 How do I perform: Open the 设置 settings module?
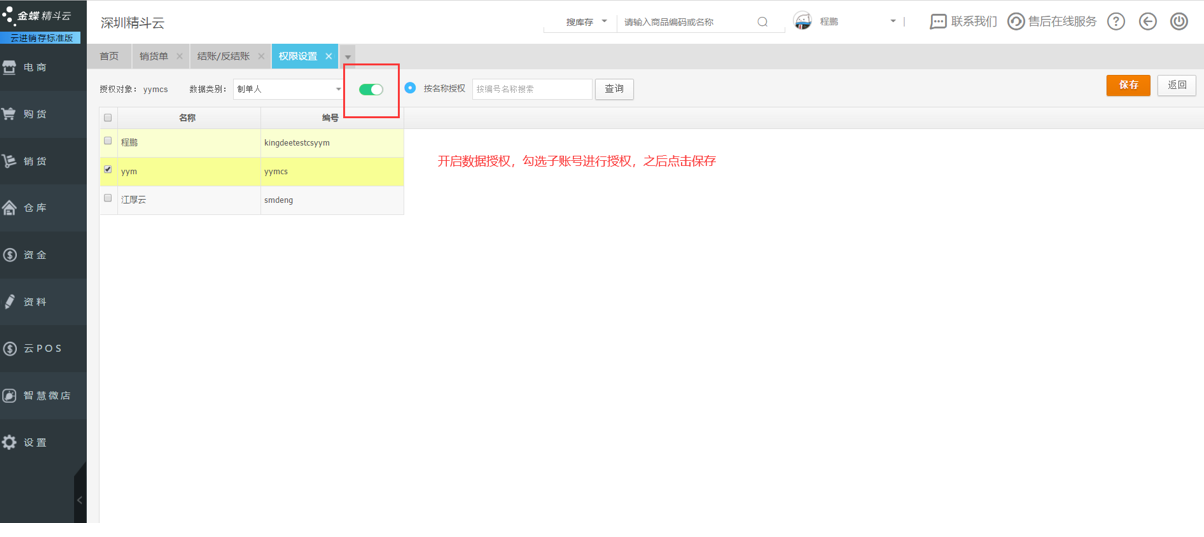(x=43, y=443)
